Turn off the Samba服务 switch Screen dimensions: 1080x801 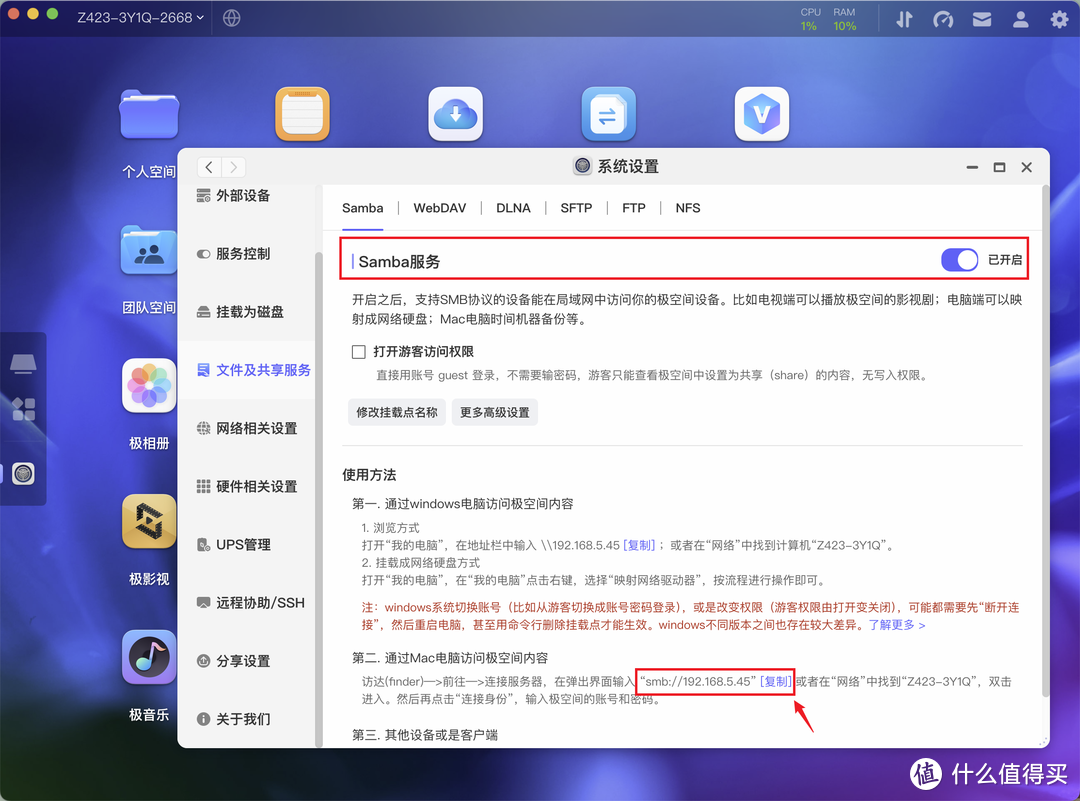point(959,259)
